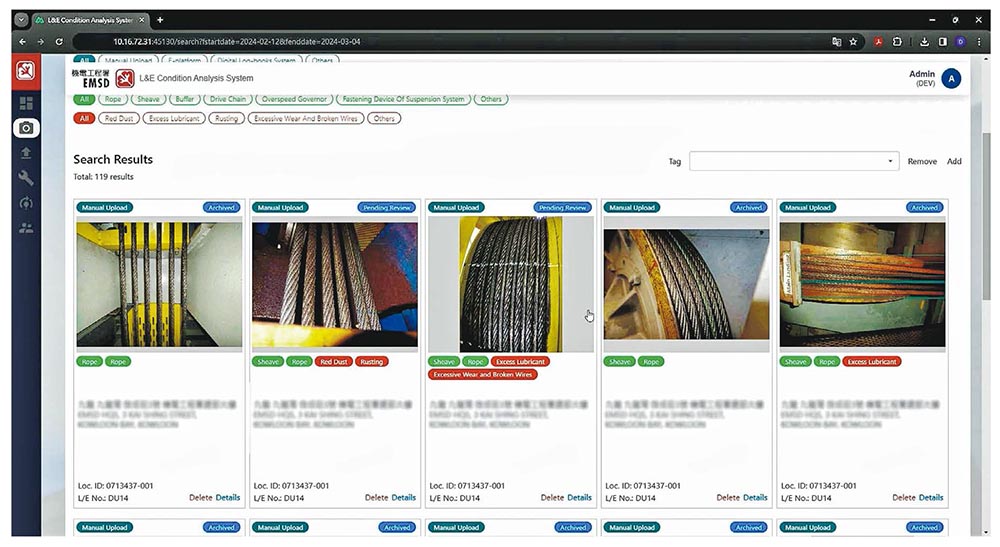Select green All component filter
1000x547 pixels.
84,99
